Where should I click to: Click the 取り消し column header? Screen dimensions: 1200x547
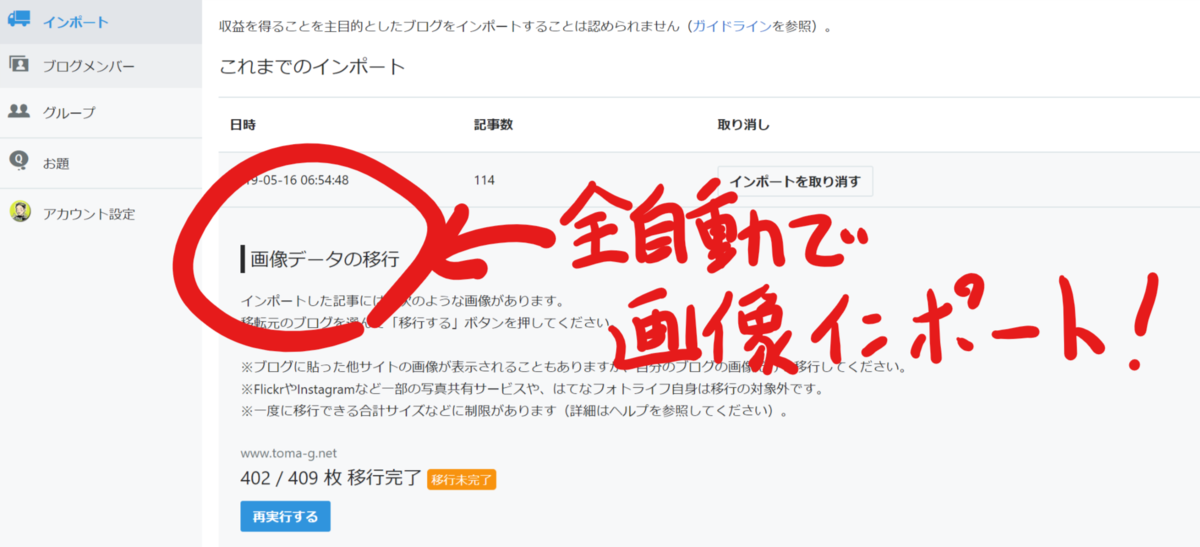(x=744, y=125)
